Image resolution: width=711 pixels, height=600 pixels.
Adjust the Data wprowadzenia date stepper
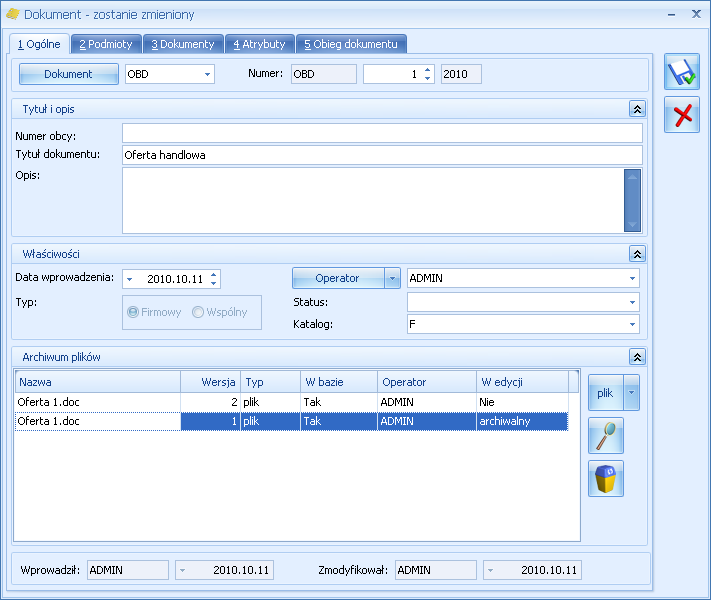coord(214,278)
